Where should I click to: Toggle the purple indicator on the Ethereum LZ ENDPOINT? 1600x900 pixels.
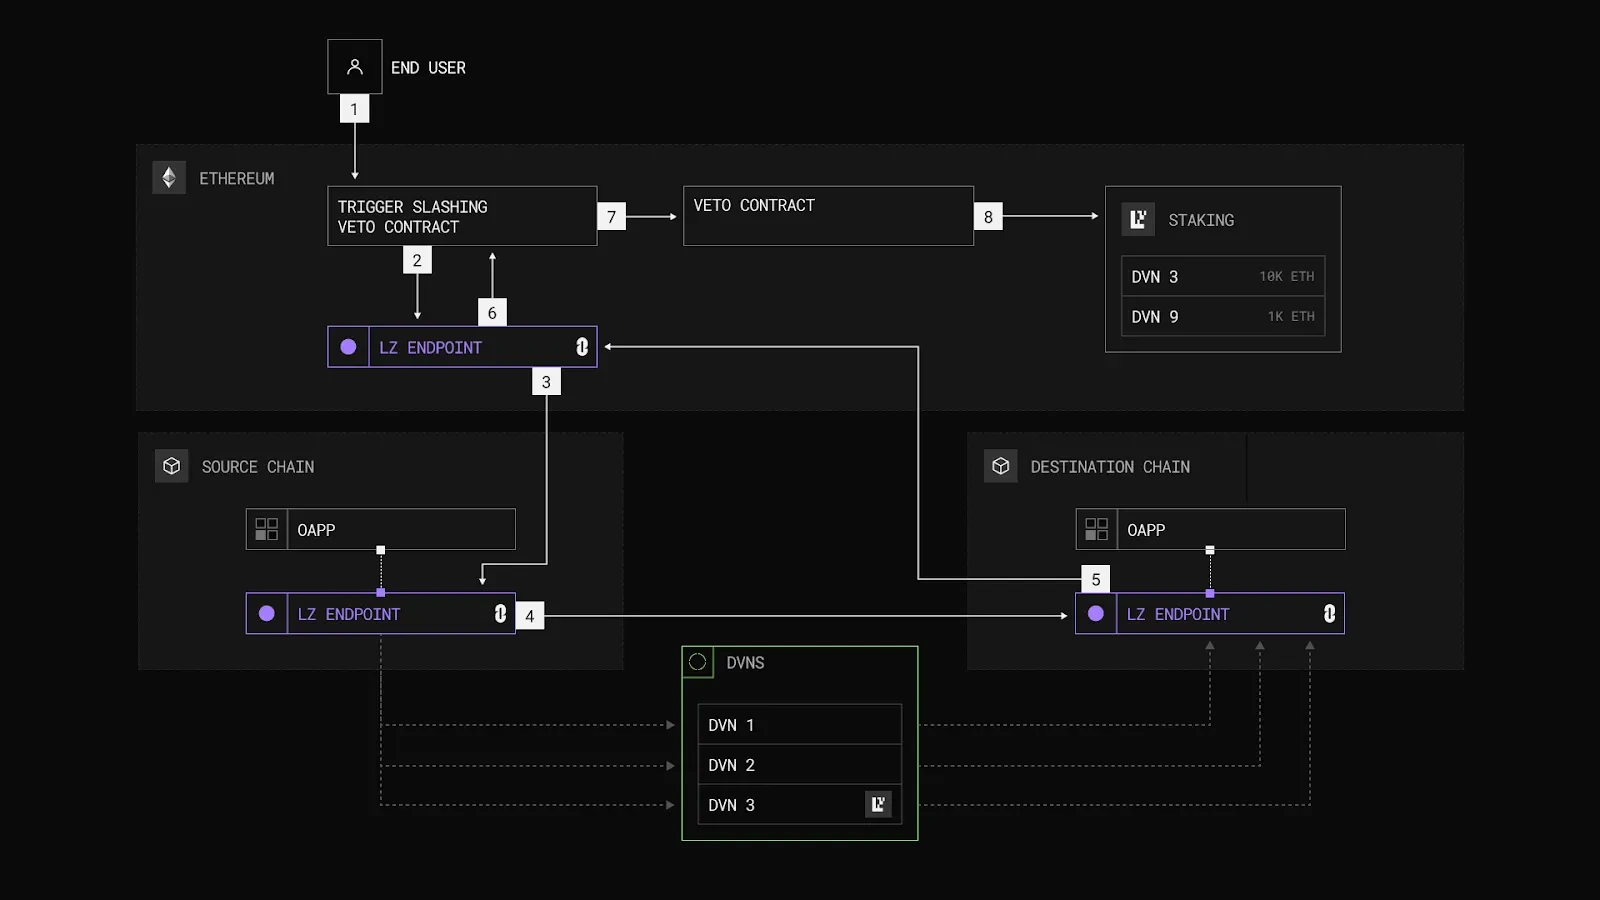[348, 347]
